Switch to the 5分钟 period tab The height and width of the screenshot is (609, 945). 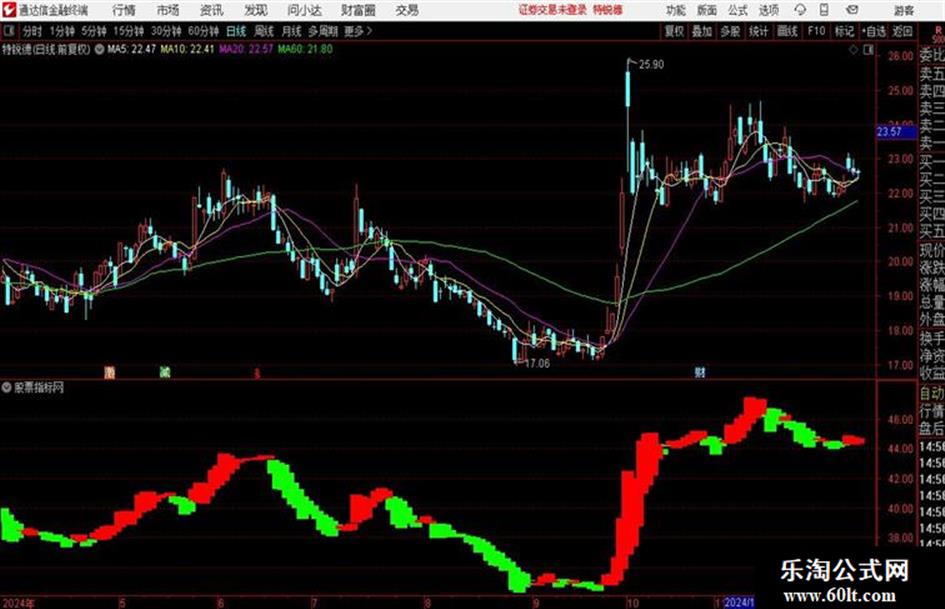point(93,31)
